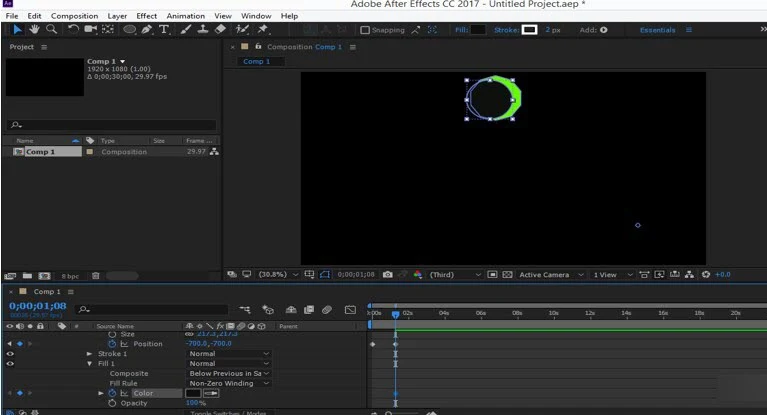Click the Fill label in the toolbar
Image resolution: width=767 pixels, height=415 pixels.
point(461,30)
